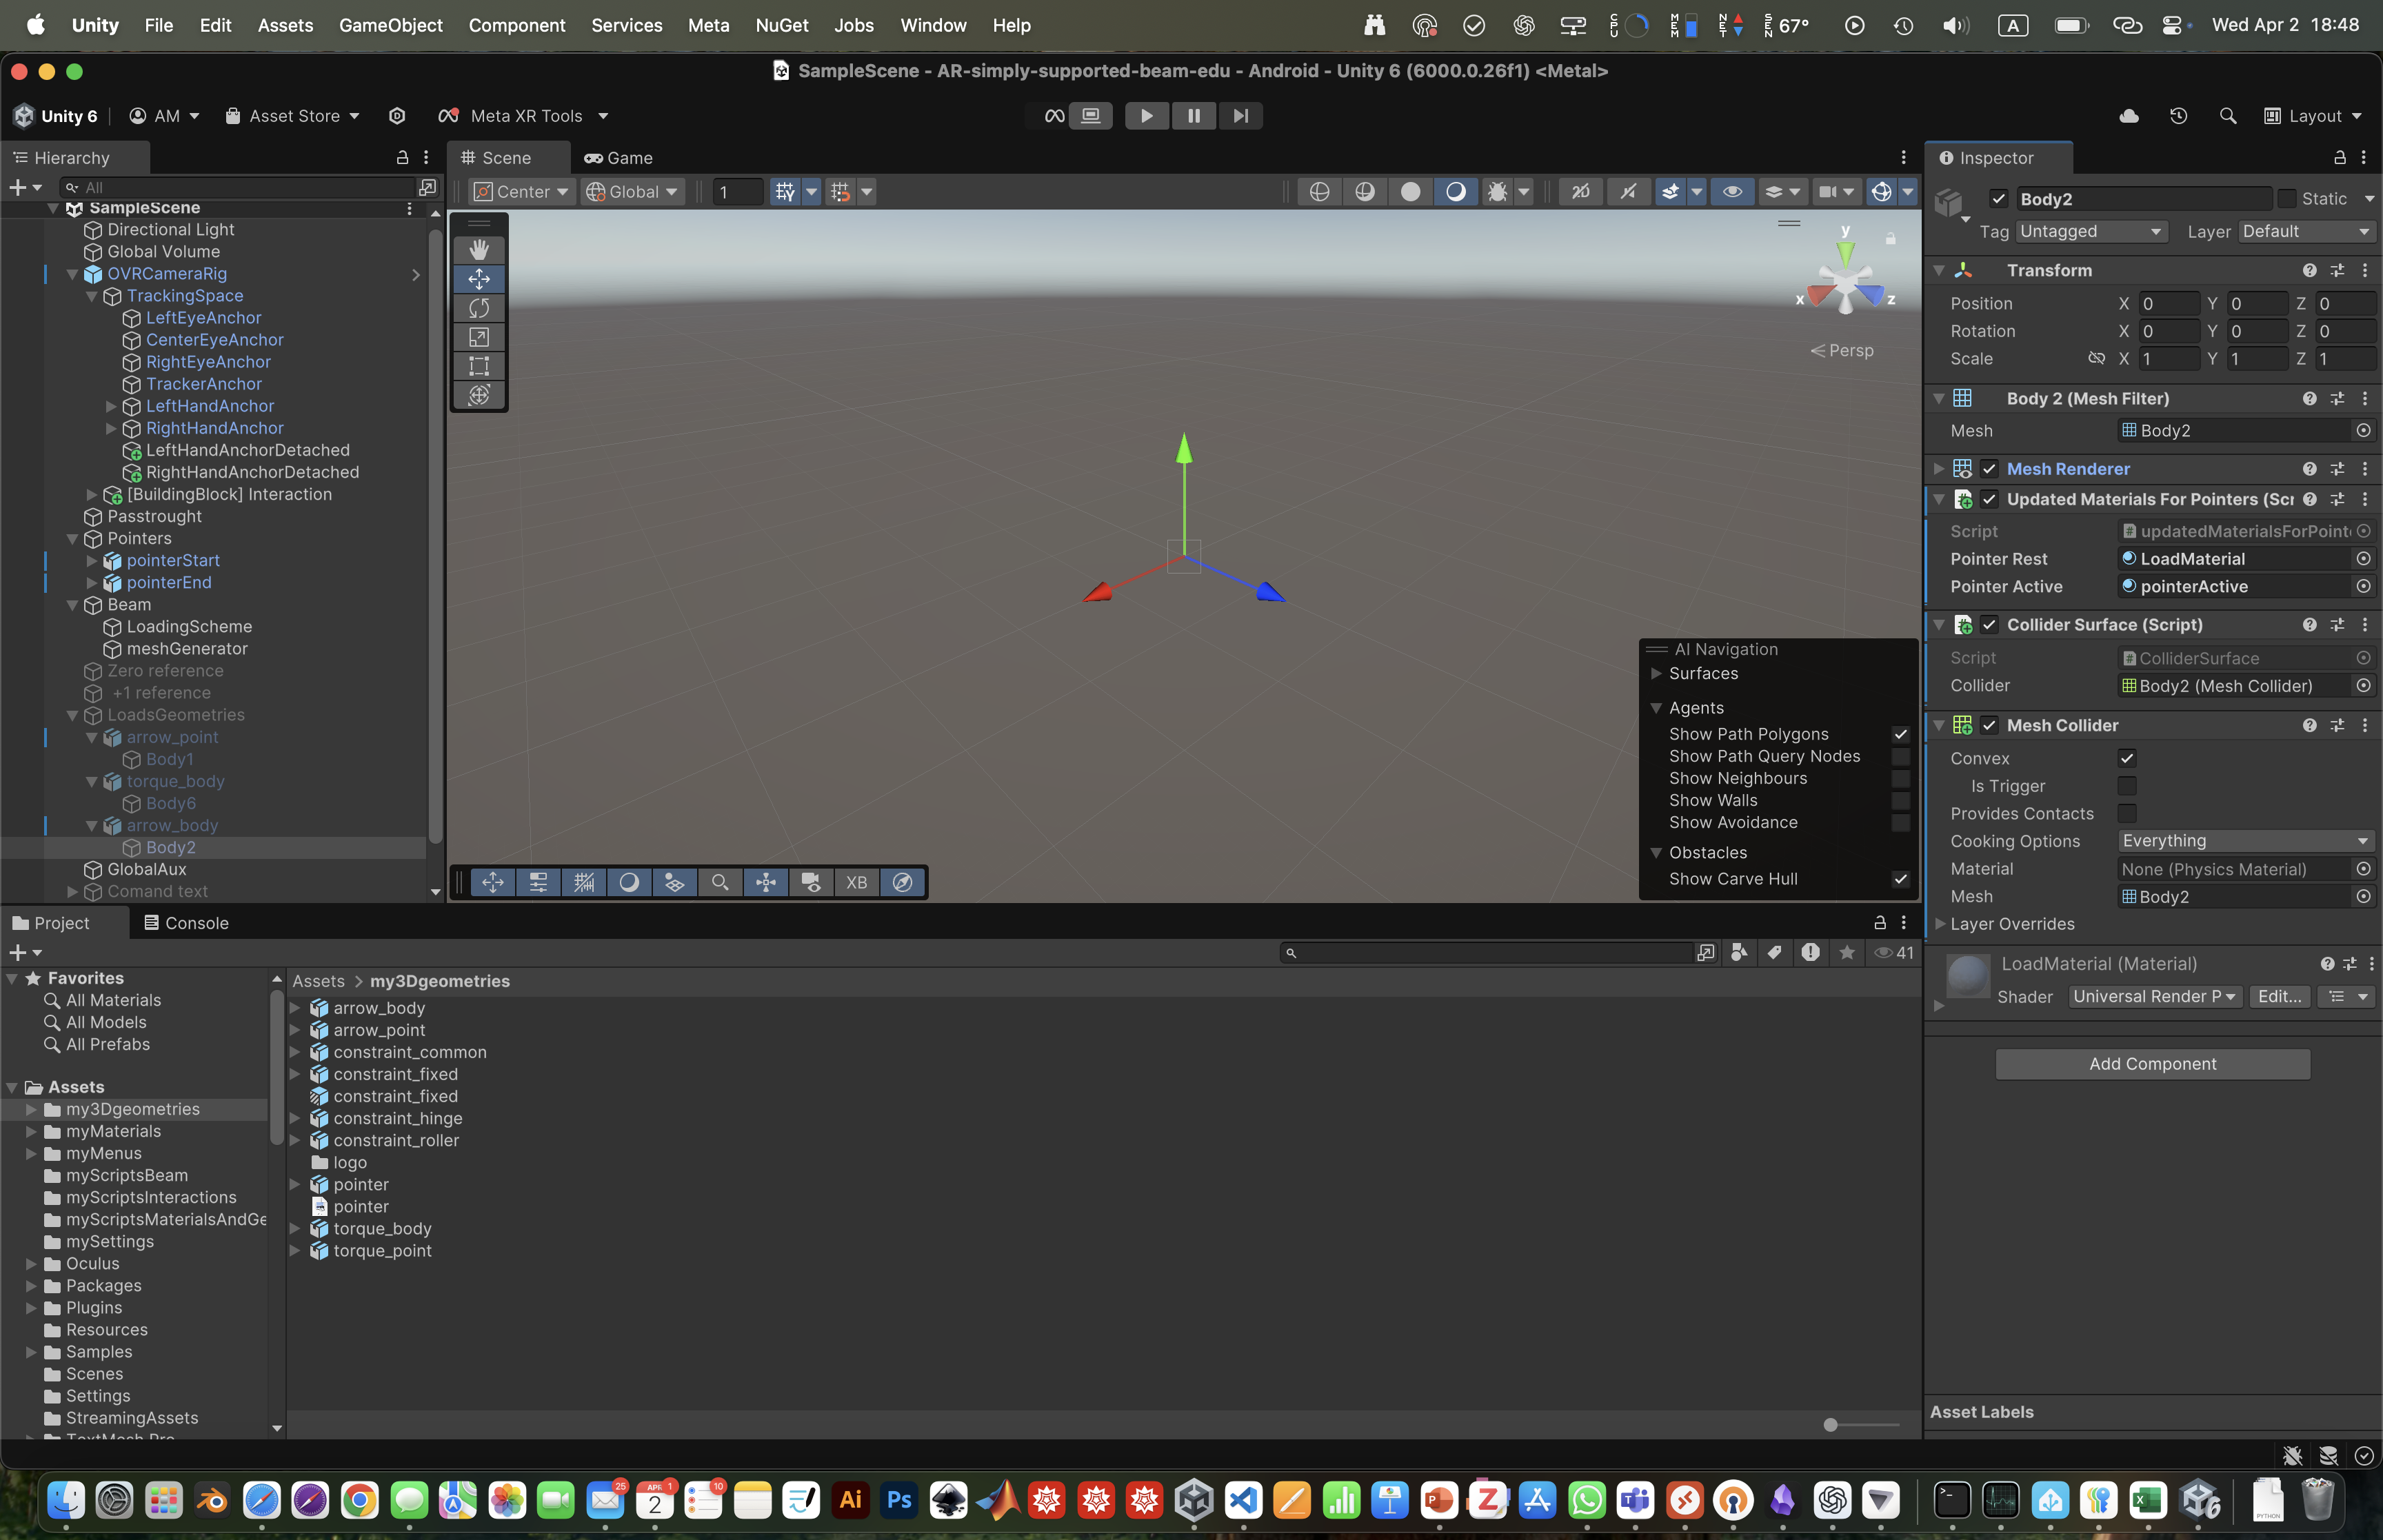
Task: Click the Persp projection label
Action: [x=1842, y=350]
